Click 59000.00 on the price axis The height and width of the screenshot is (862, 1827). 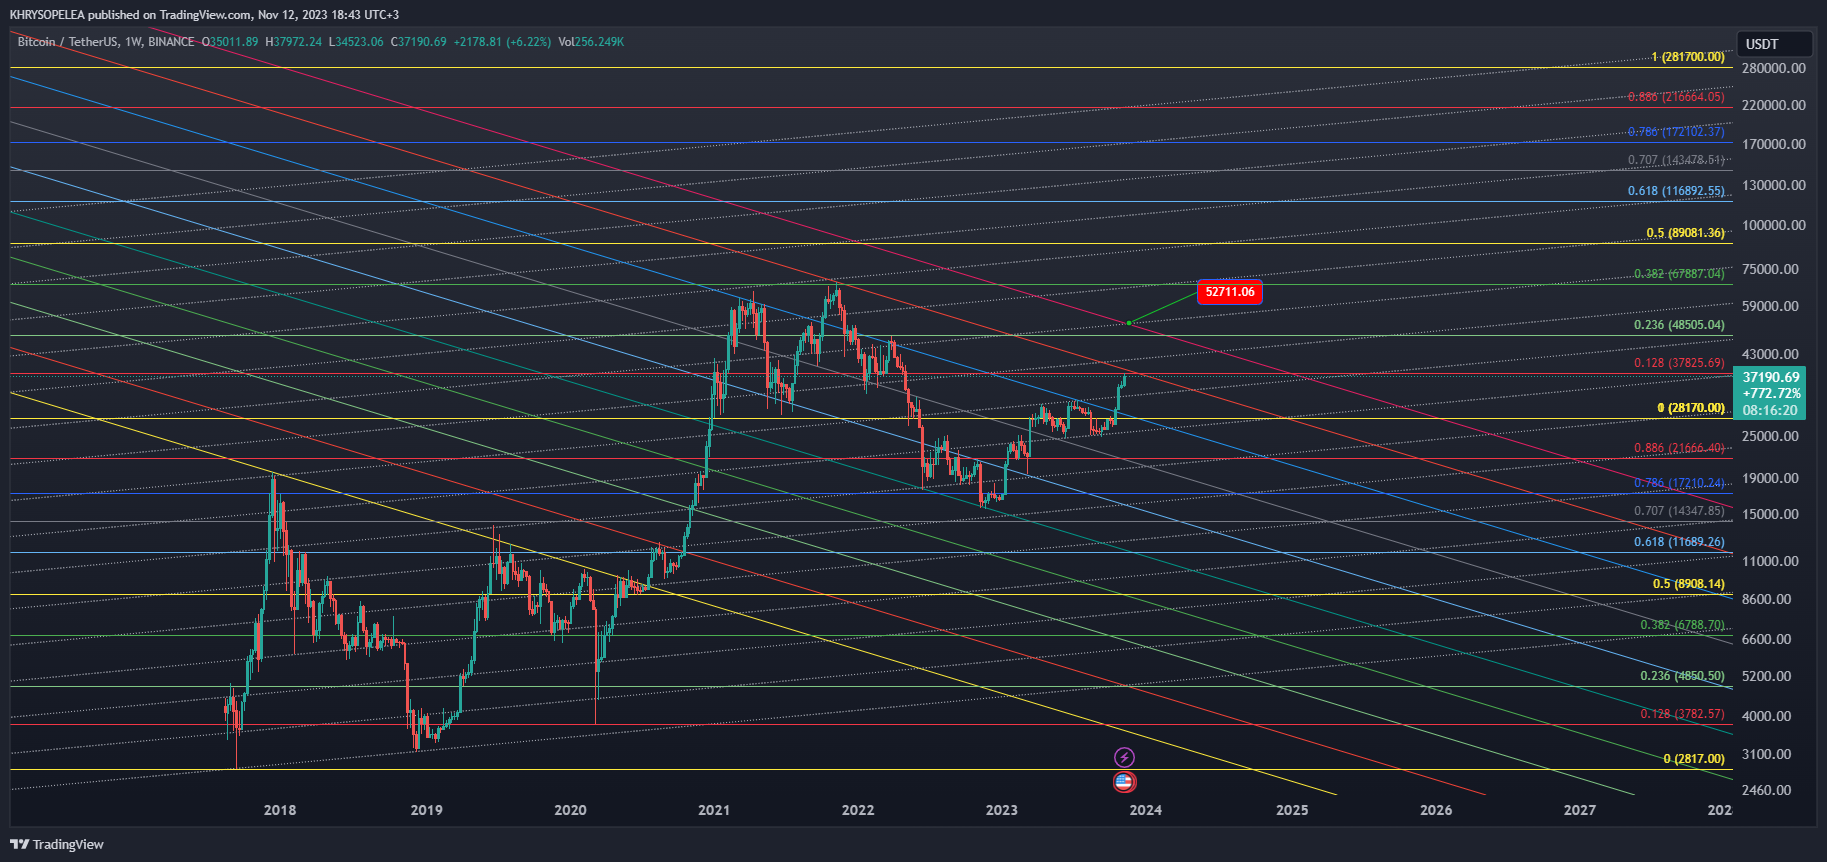point(1770,306)
